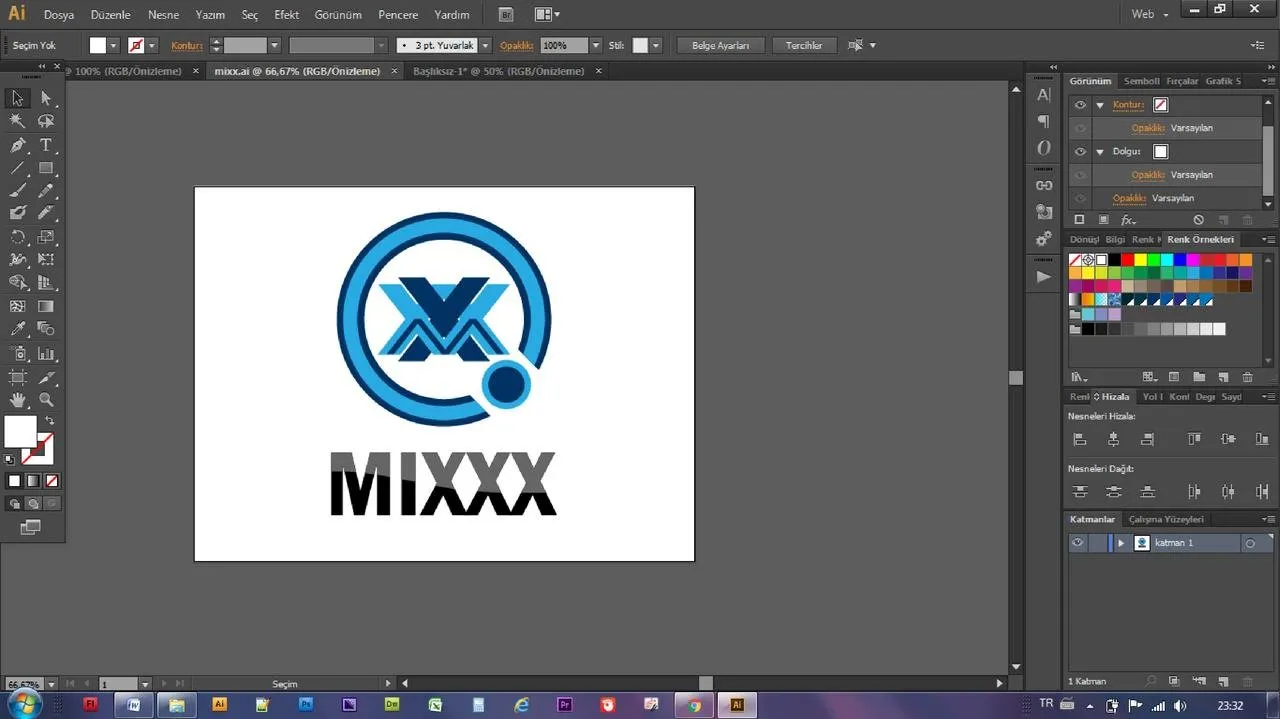This screenshot has height=719, width=1280.
Task: Click the Opaklık link in control bar
Action: click(517, 45)
